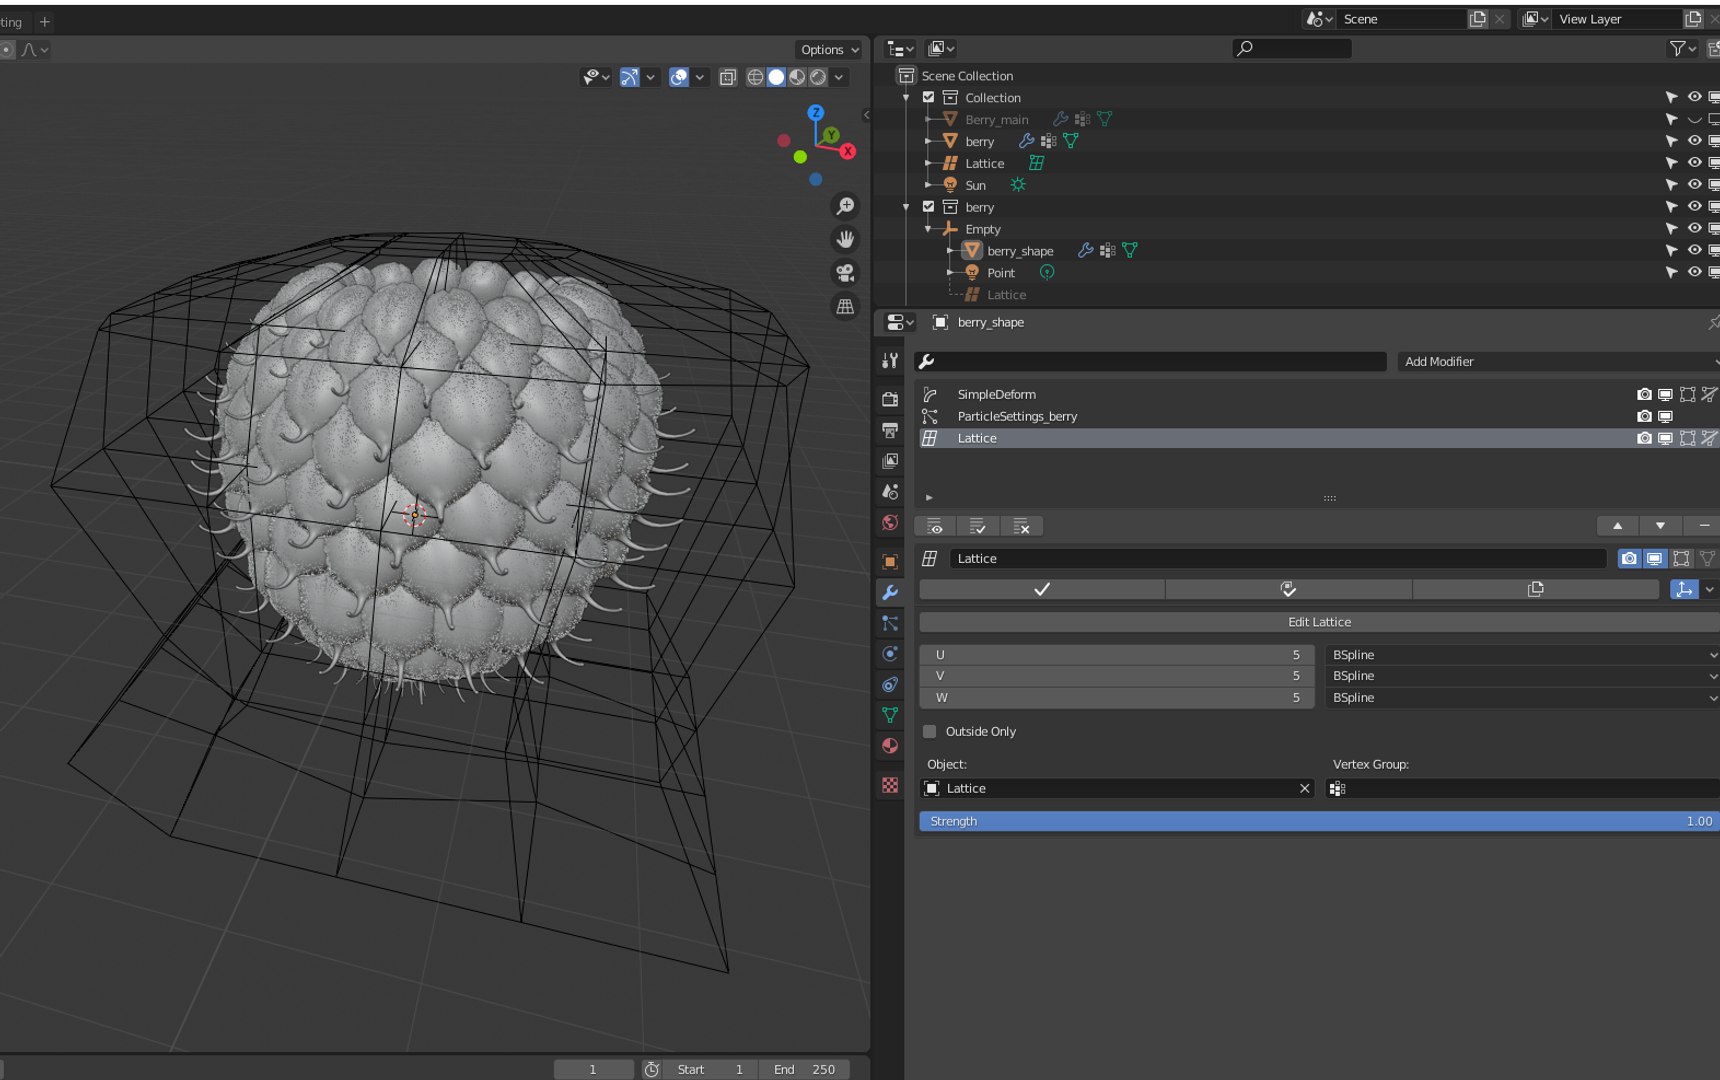Open the U interpolation BSpline dropdown
1720x1080 pixels.
pos(1522,654)
